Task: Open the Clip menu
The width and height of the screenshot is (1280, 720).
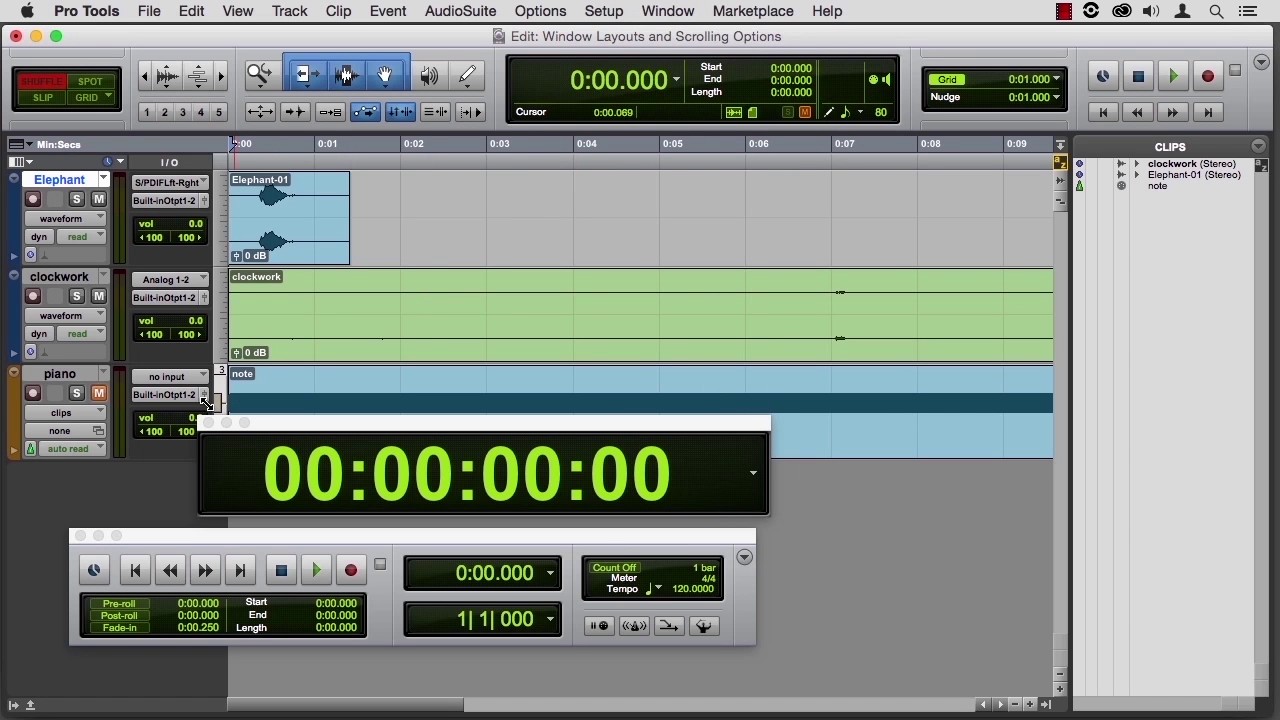Action: 338,11
